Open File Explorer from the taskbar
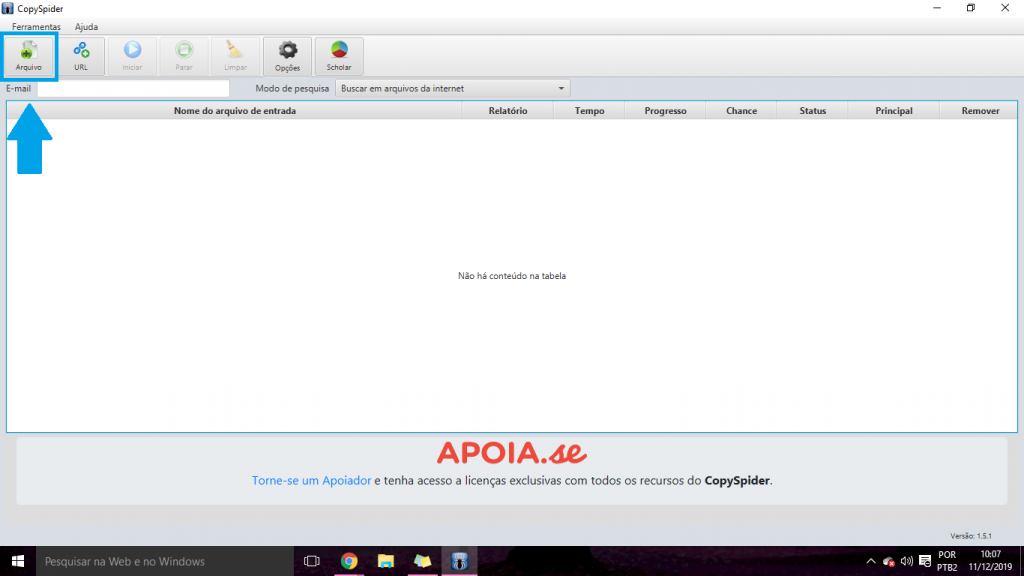 386,561
